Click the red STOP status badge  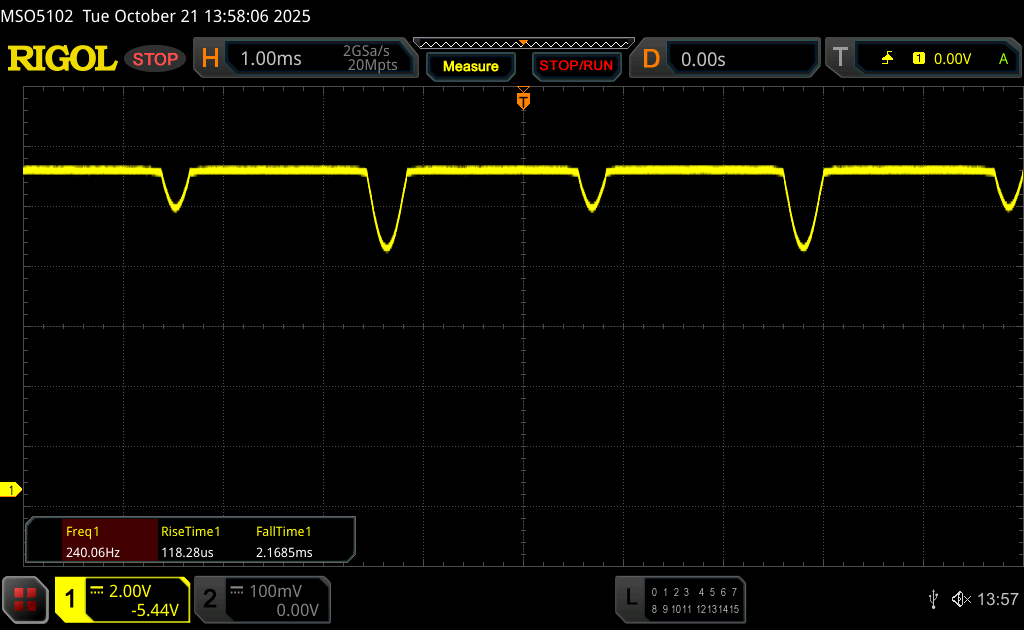pos(155,59)
